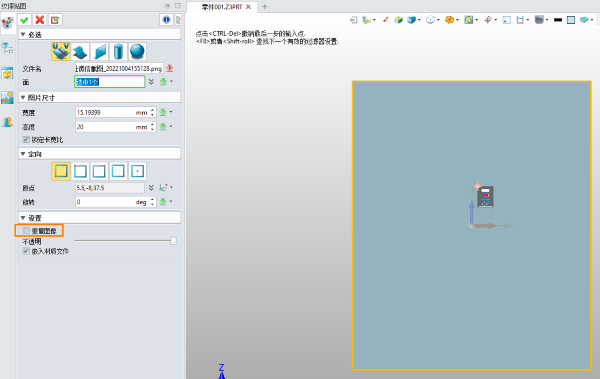Confirm with the green checkmark OK icon
This screenshot has width=600, height=379.
(24, 20)
